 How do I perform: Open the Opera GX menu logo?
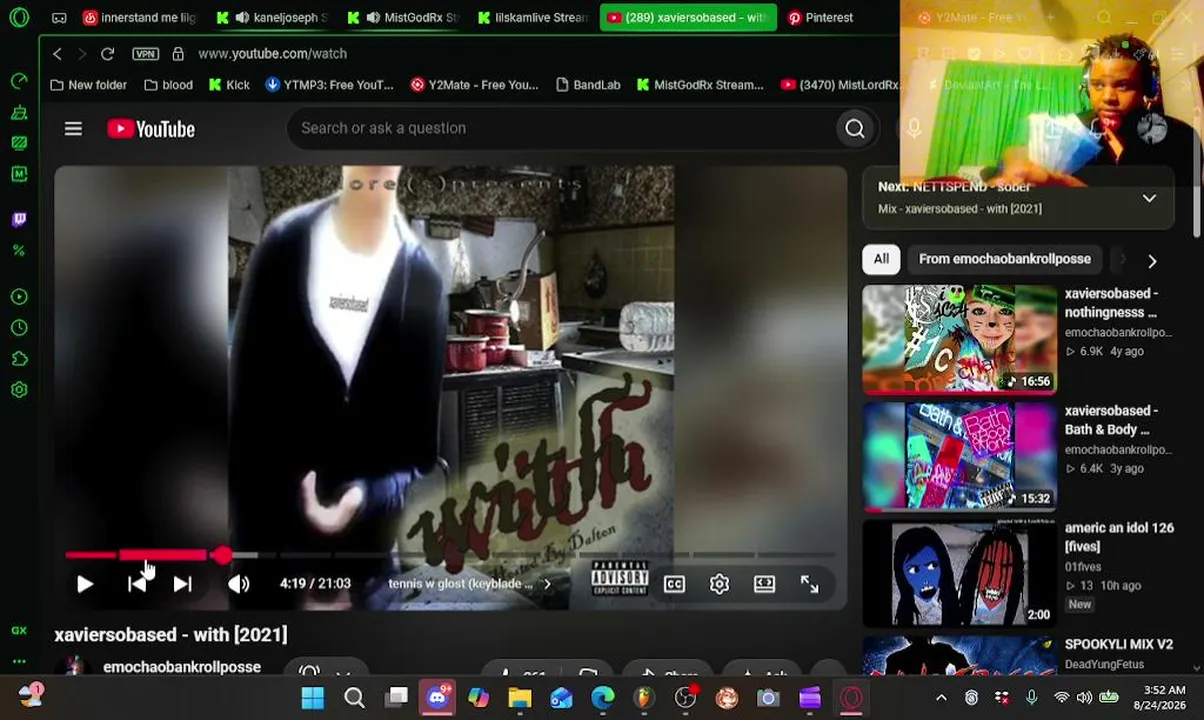click(x=19, y=17)
